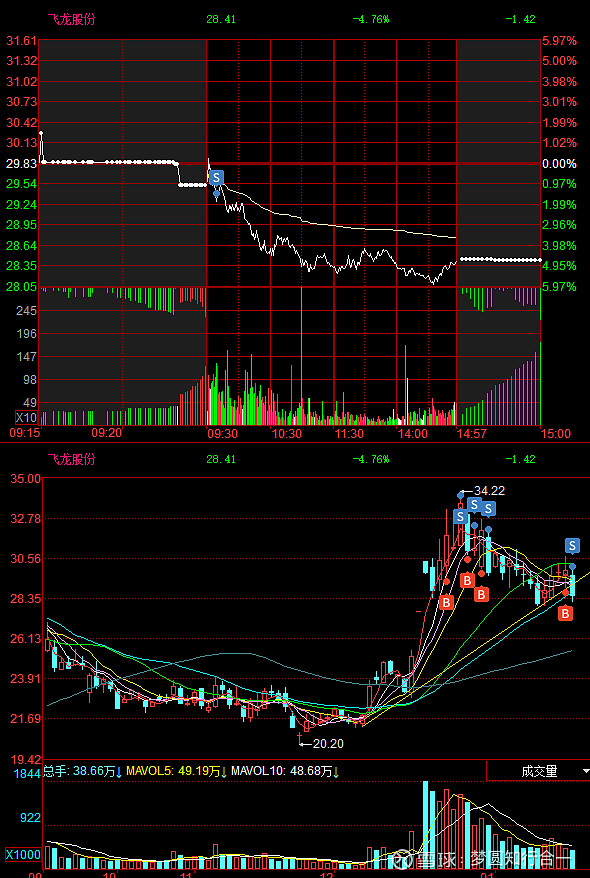Click 飞龙股份 title above the intraday chart
Viewport: 590px width, 878px height.
(x=71, y=19)
